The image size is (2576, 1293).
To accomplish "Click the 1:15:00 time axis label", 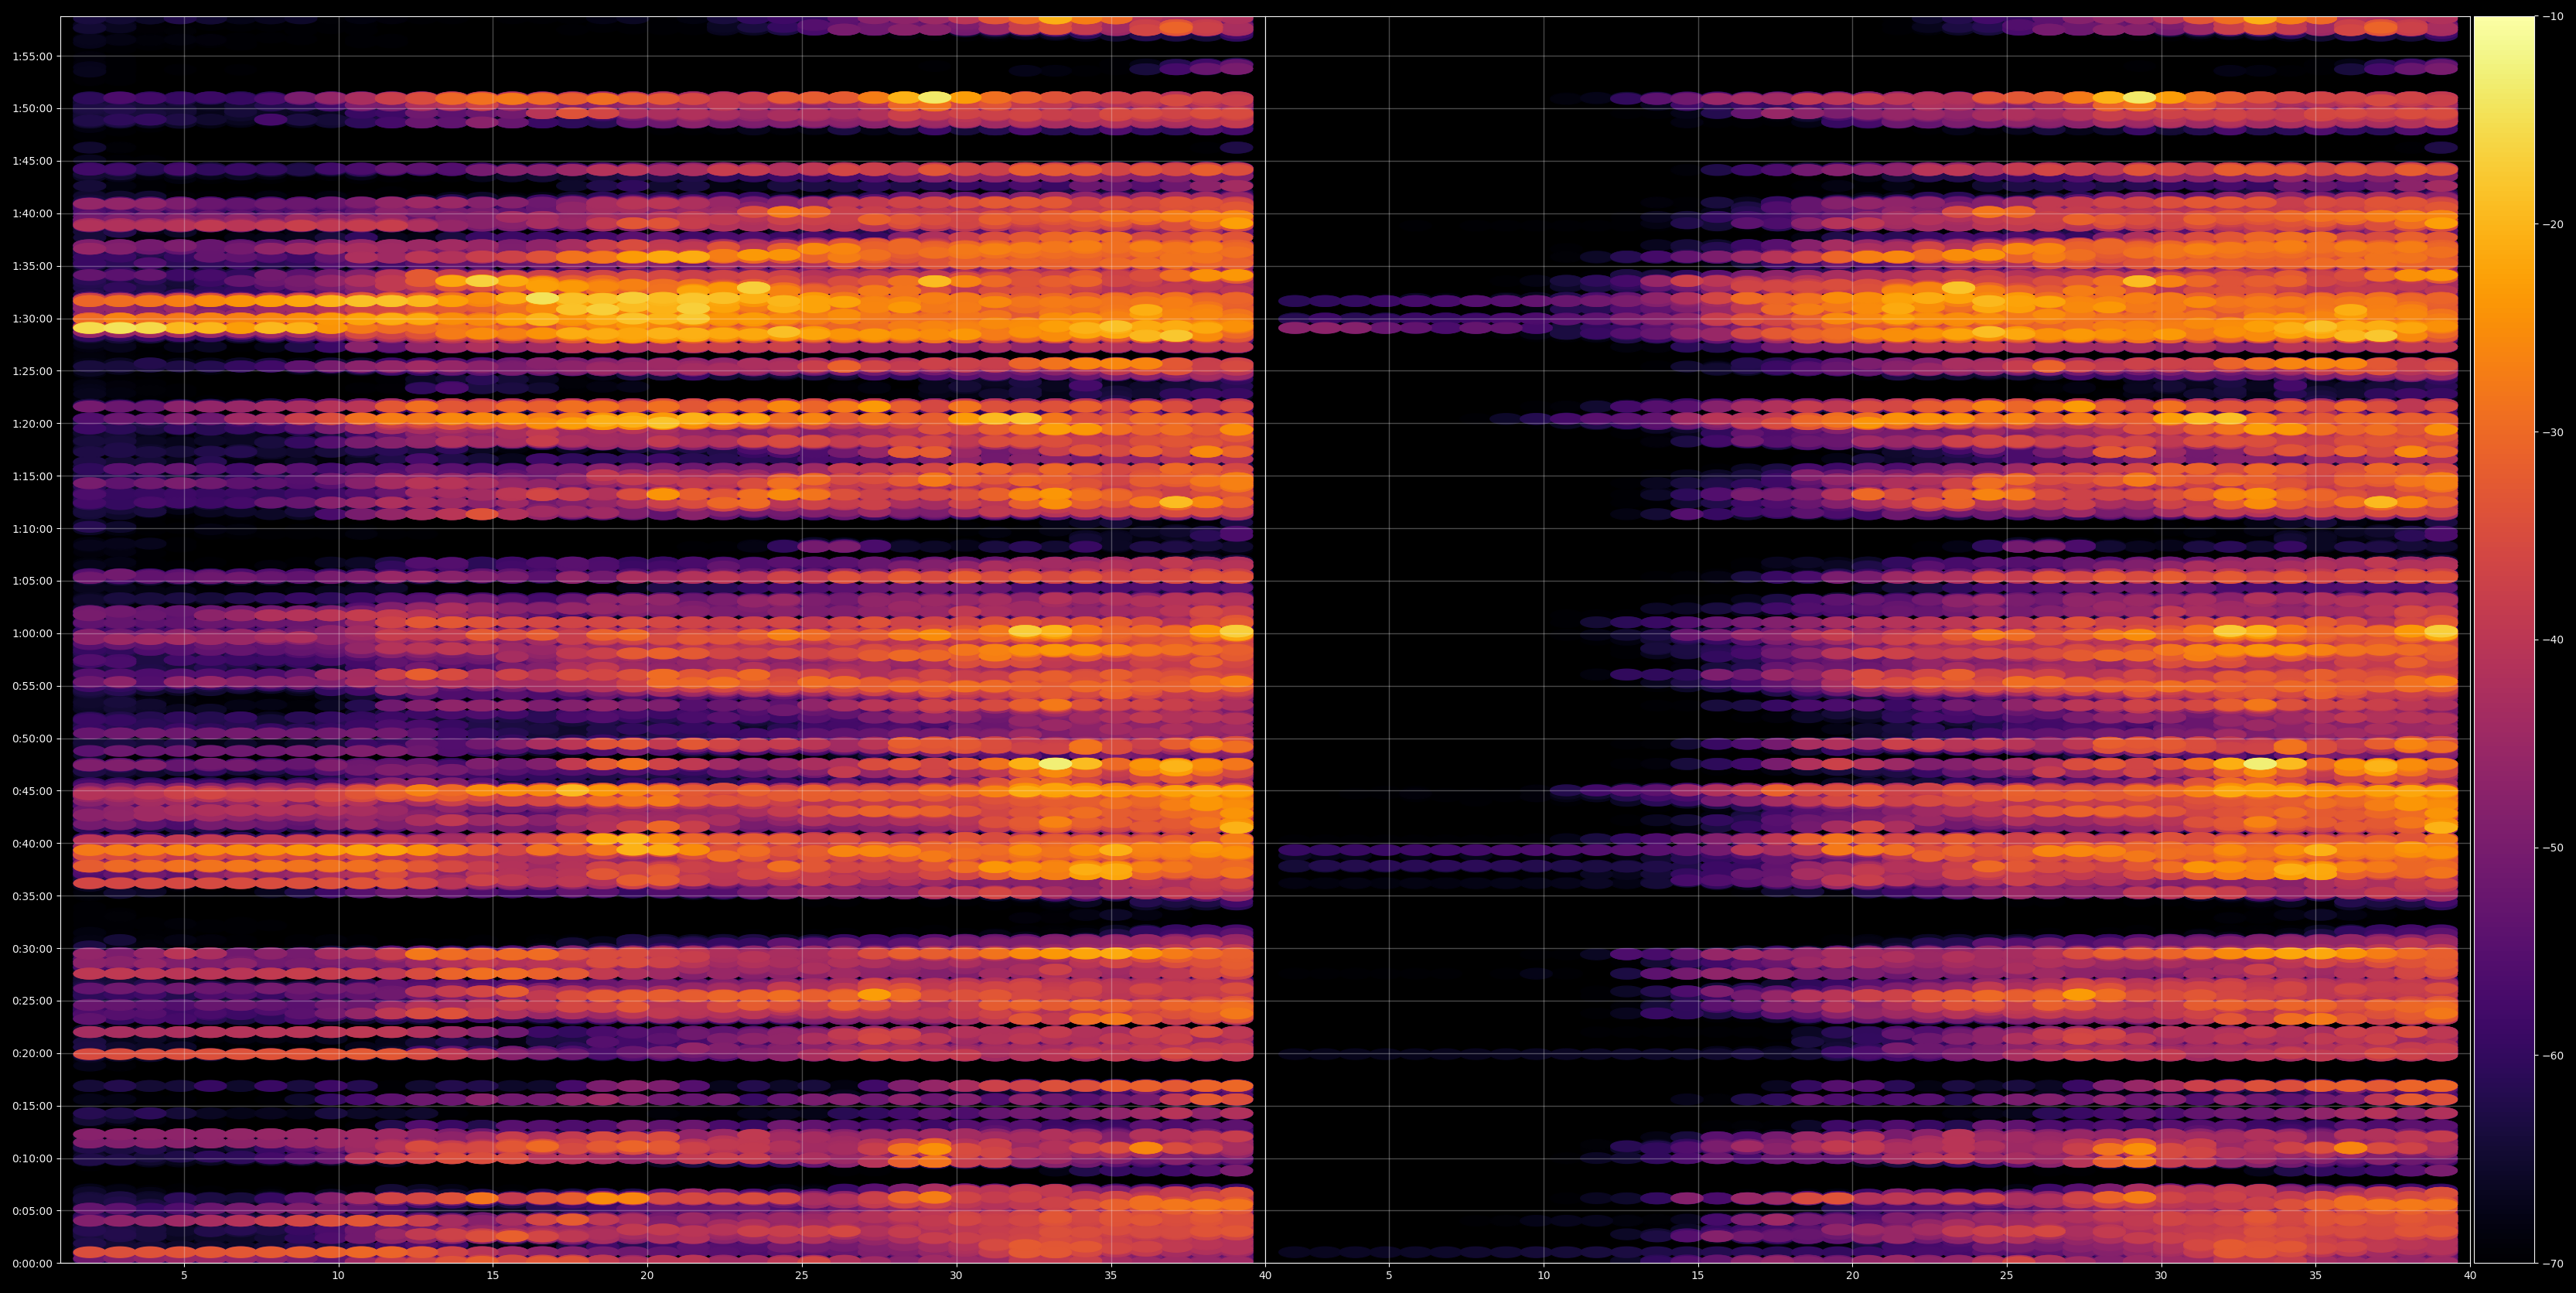I will click(x=32, y=476).
